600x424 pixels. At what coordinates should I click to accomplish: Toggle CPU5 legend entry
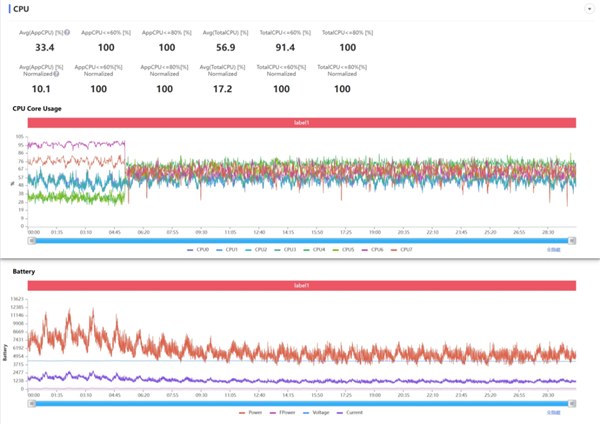pos(343,250)
